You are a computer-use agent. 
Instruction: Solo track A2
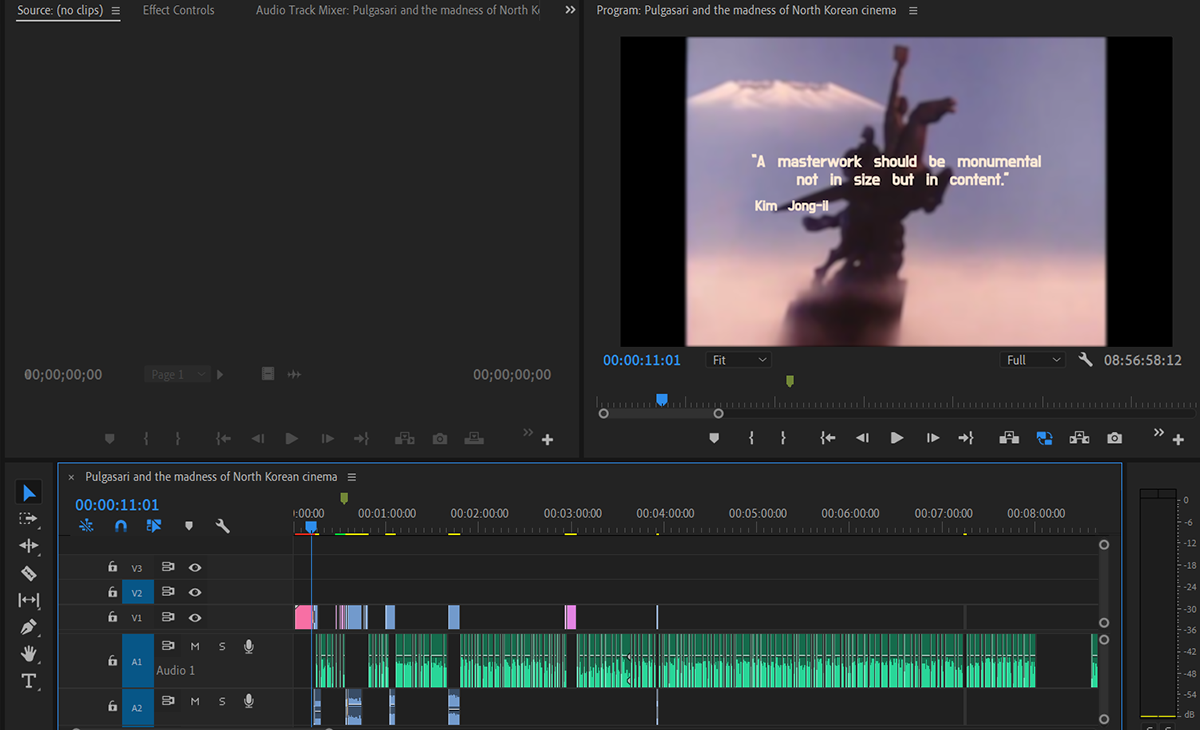click(x=222, y=701)
